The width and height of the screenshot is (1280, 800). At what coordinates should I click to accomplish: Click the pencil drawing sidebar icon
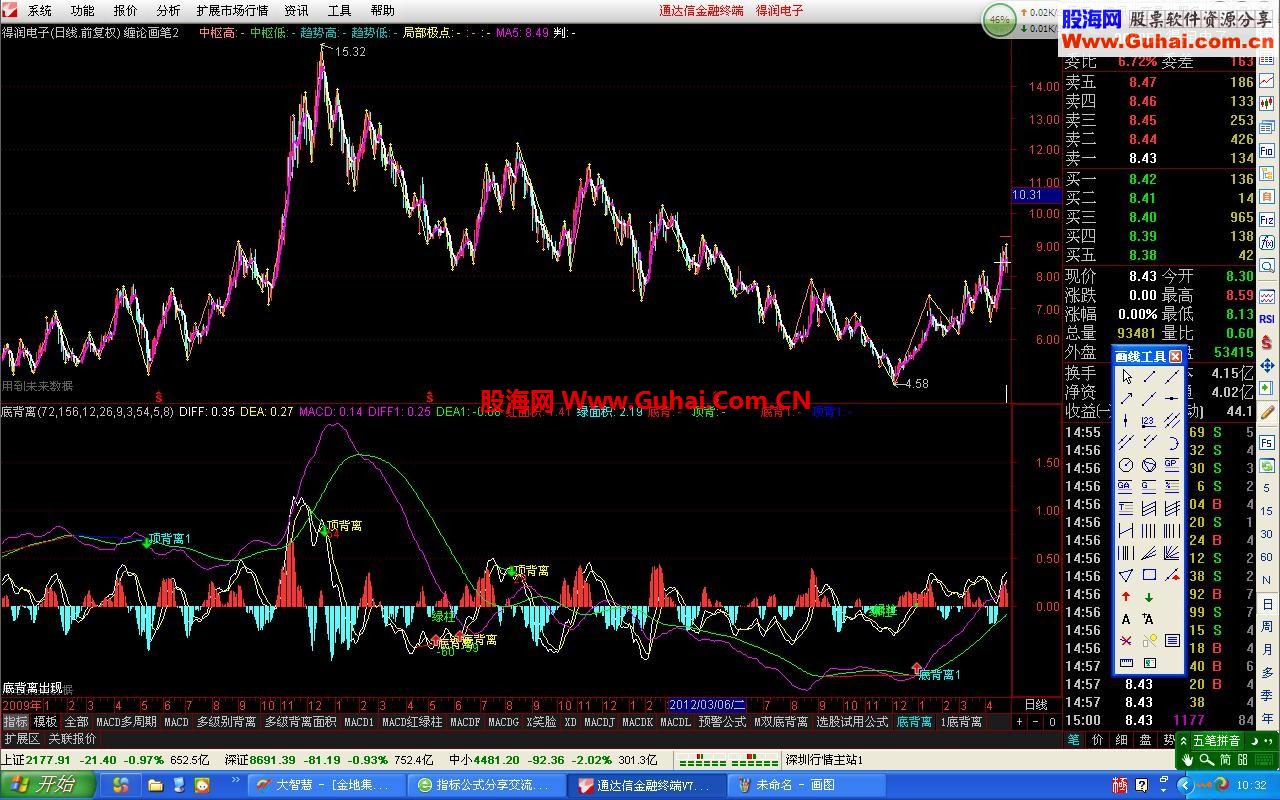(x=1267, y=411)
